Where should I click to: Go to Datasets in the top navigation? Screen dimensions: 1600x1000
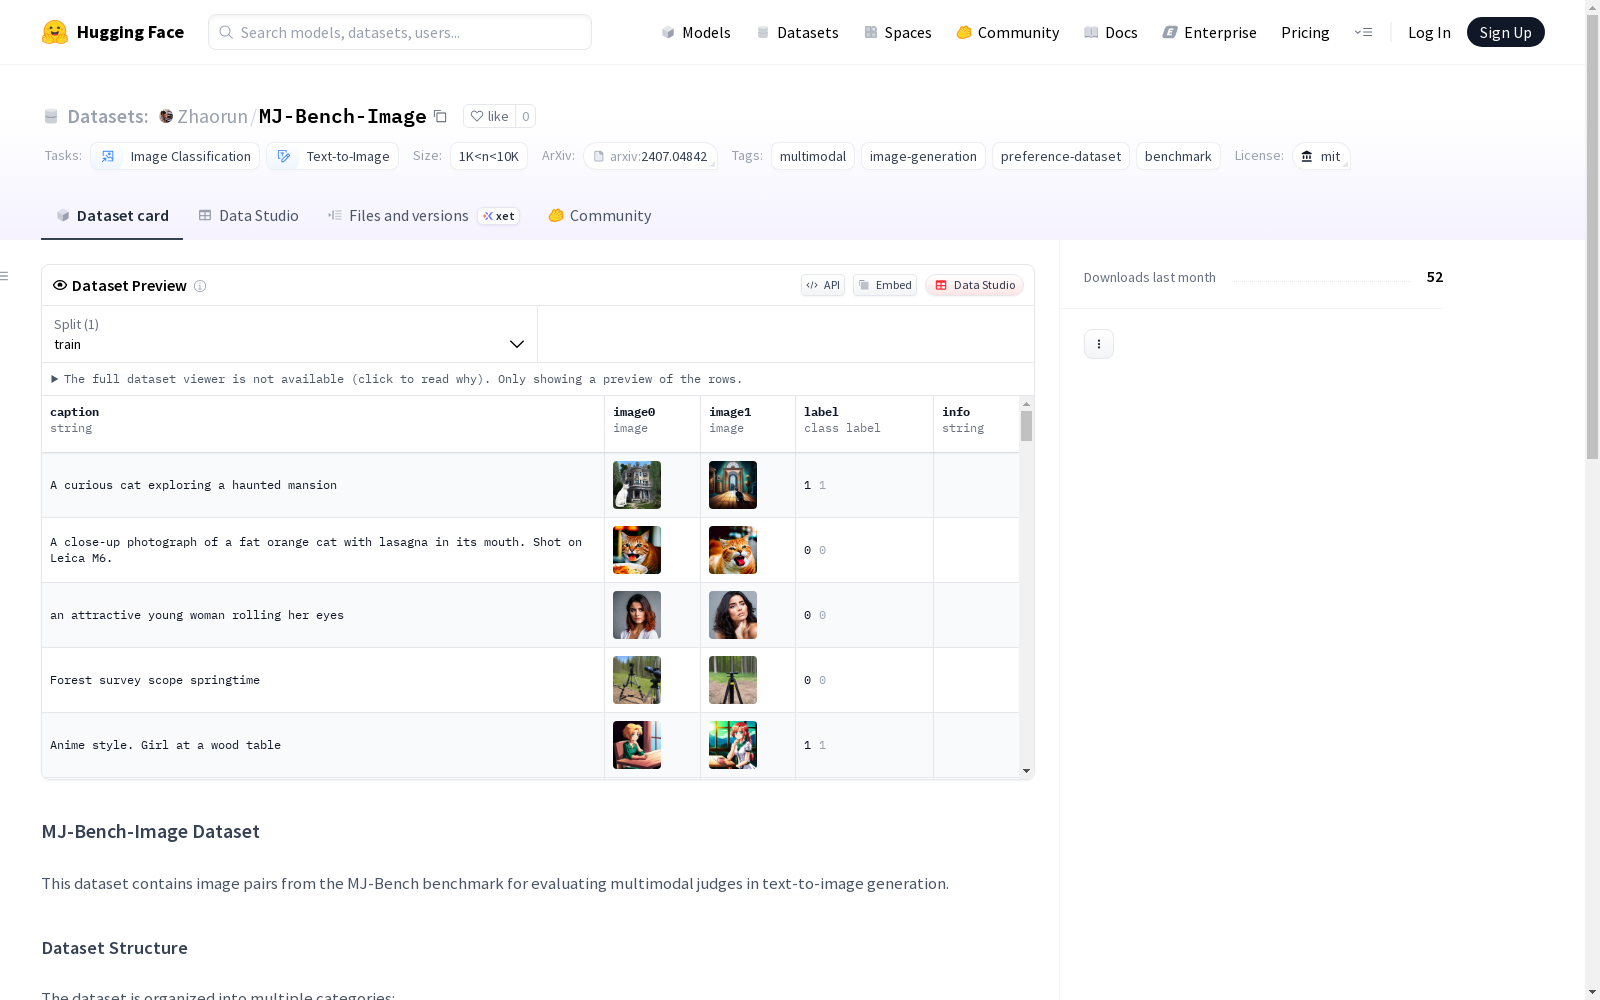798,32
